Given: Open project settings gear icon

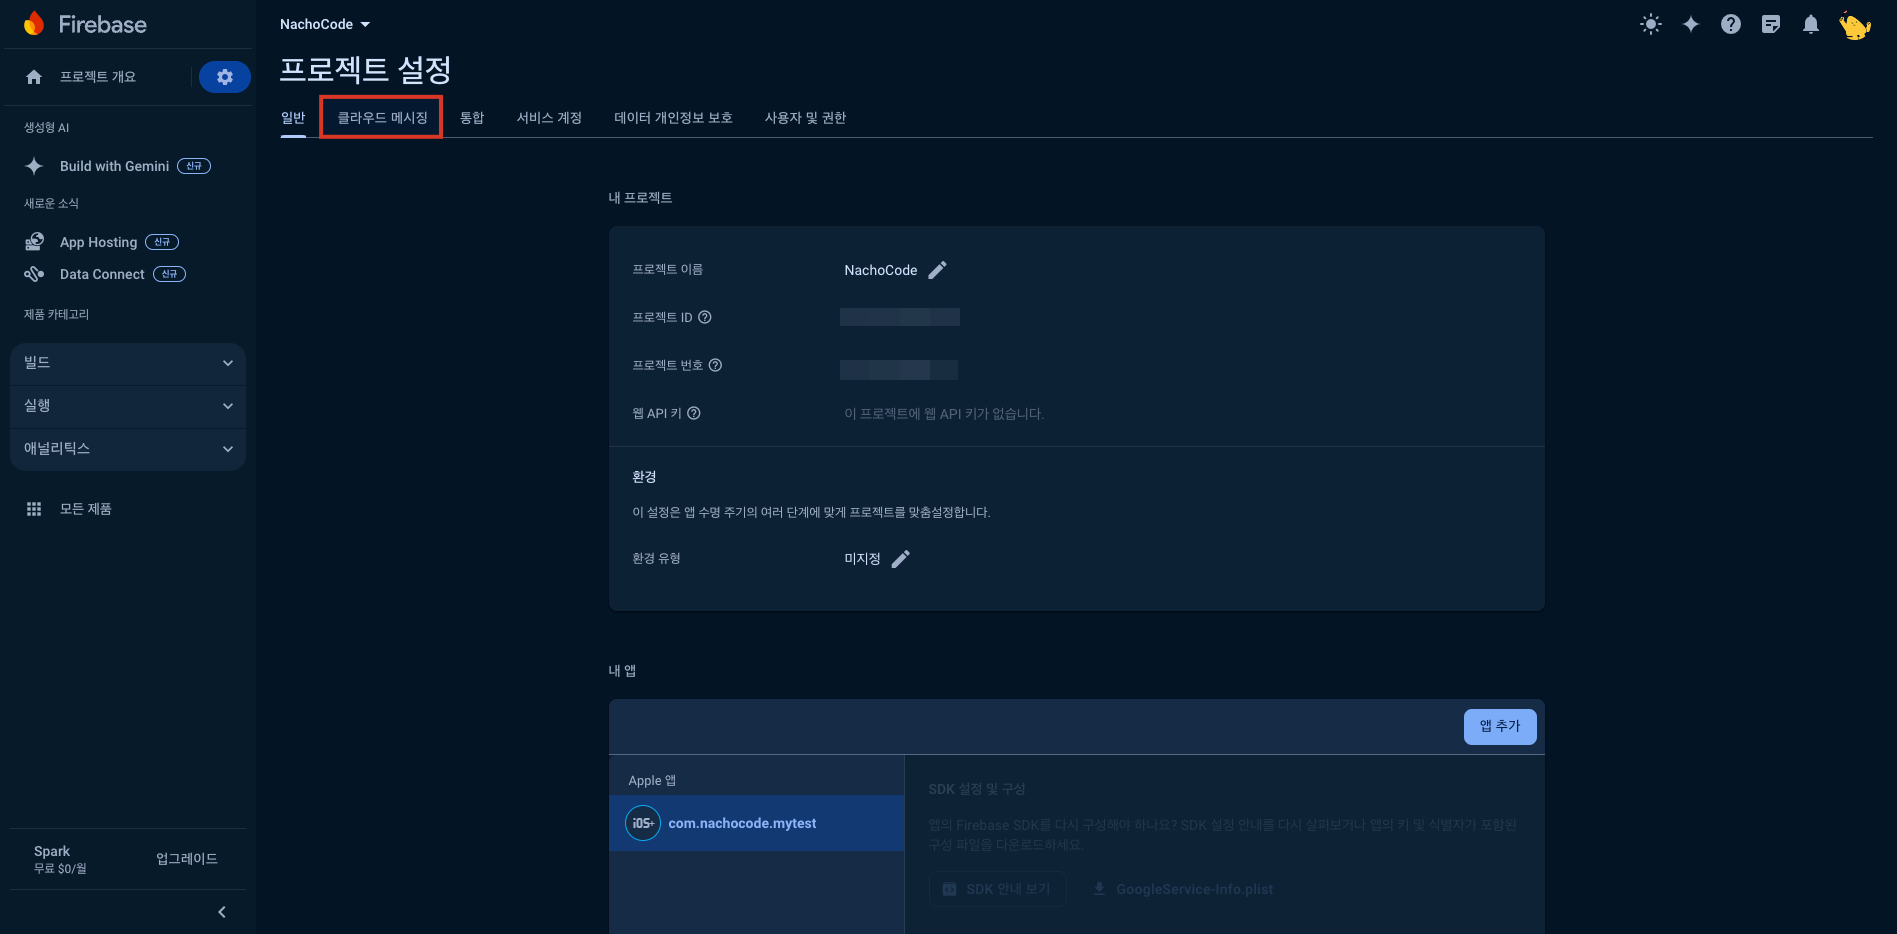Looking at the screenshot, I should pos(225,77).
